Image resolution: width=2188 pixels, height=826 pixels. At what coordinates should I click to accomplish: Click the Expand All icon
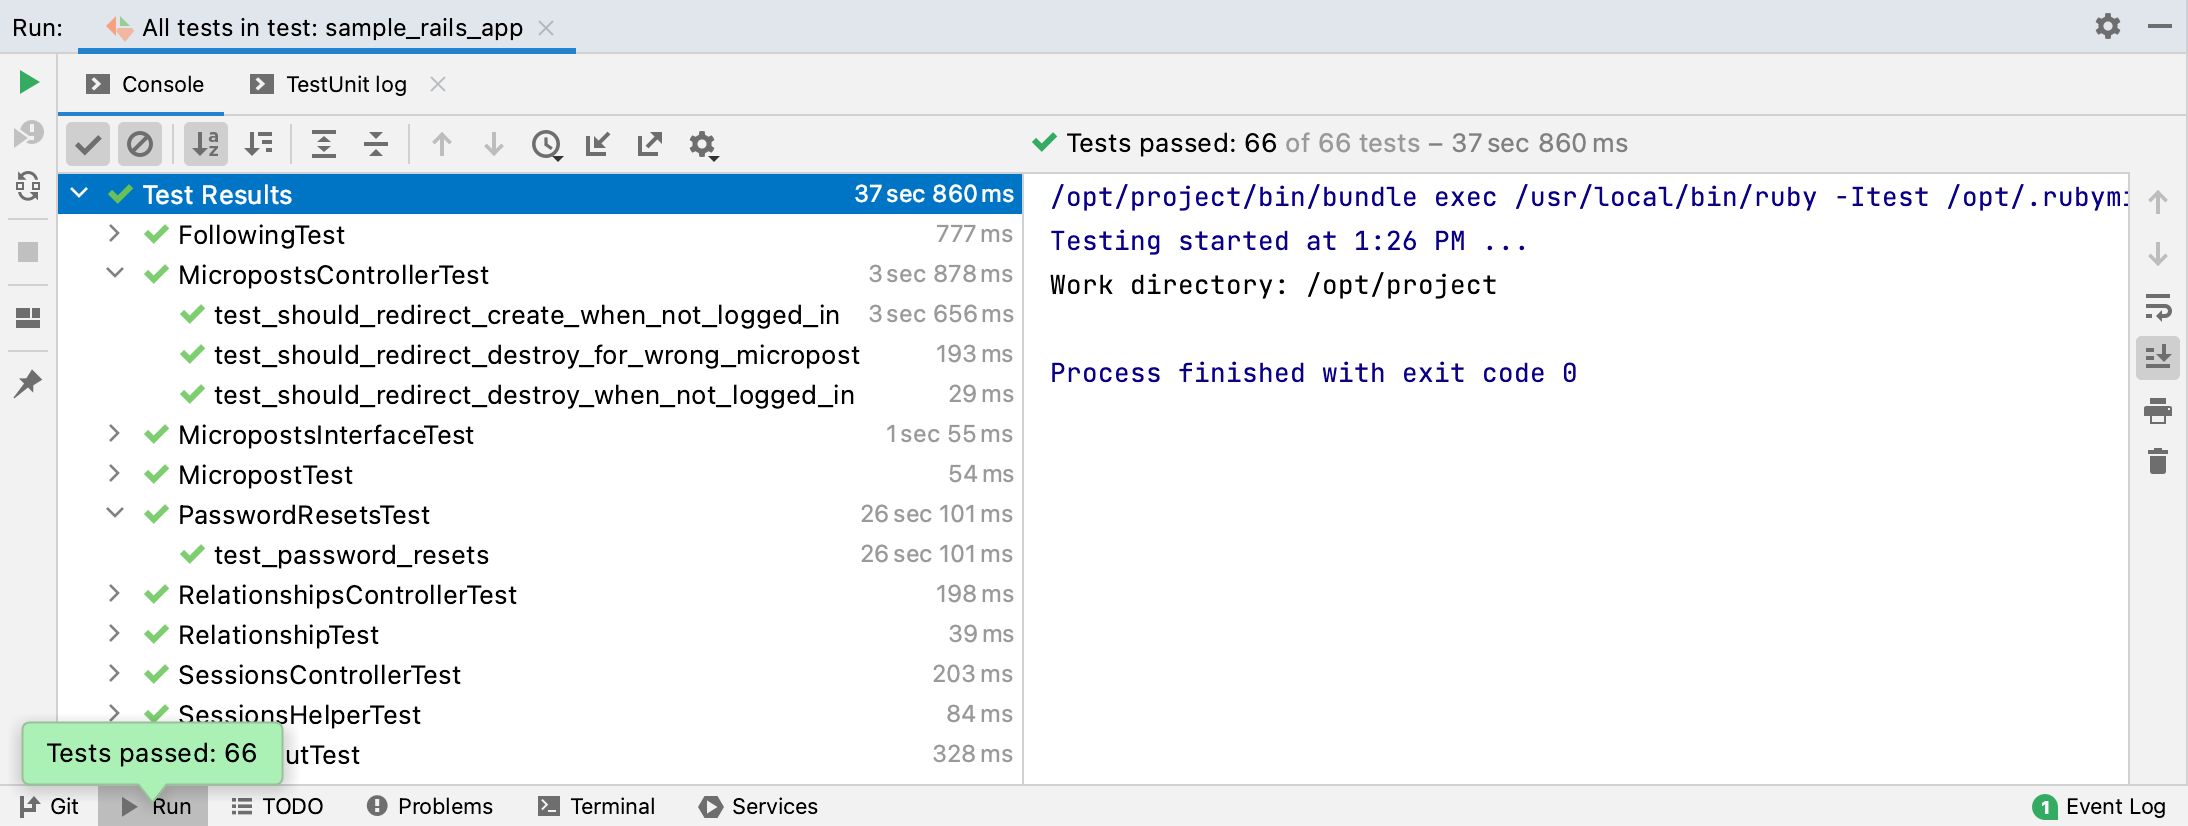click(323, 144)
